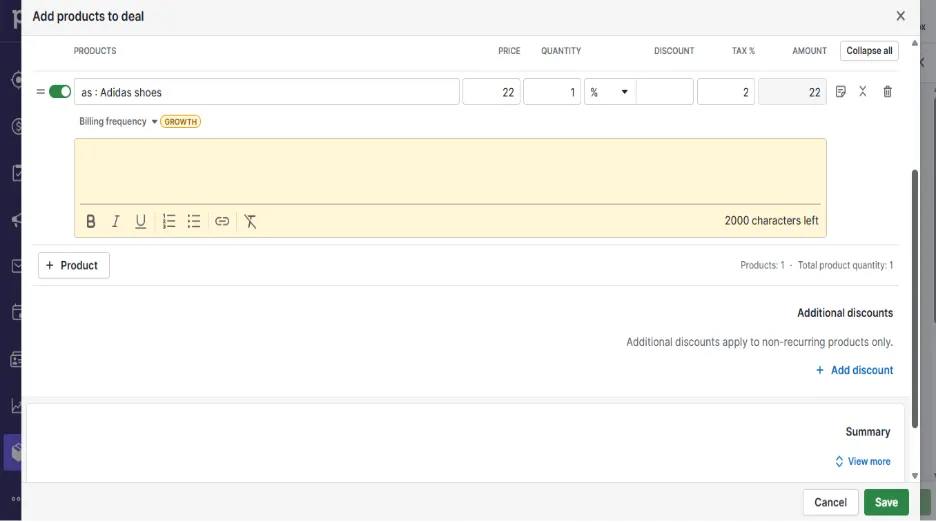Click the scrollbar down arrow
936x522 pixels.
tap(915, 476)
